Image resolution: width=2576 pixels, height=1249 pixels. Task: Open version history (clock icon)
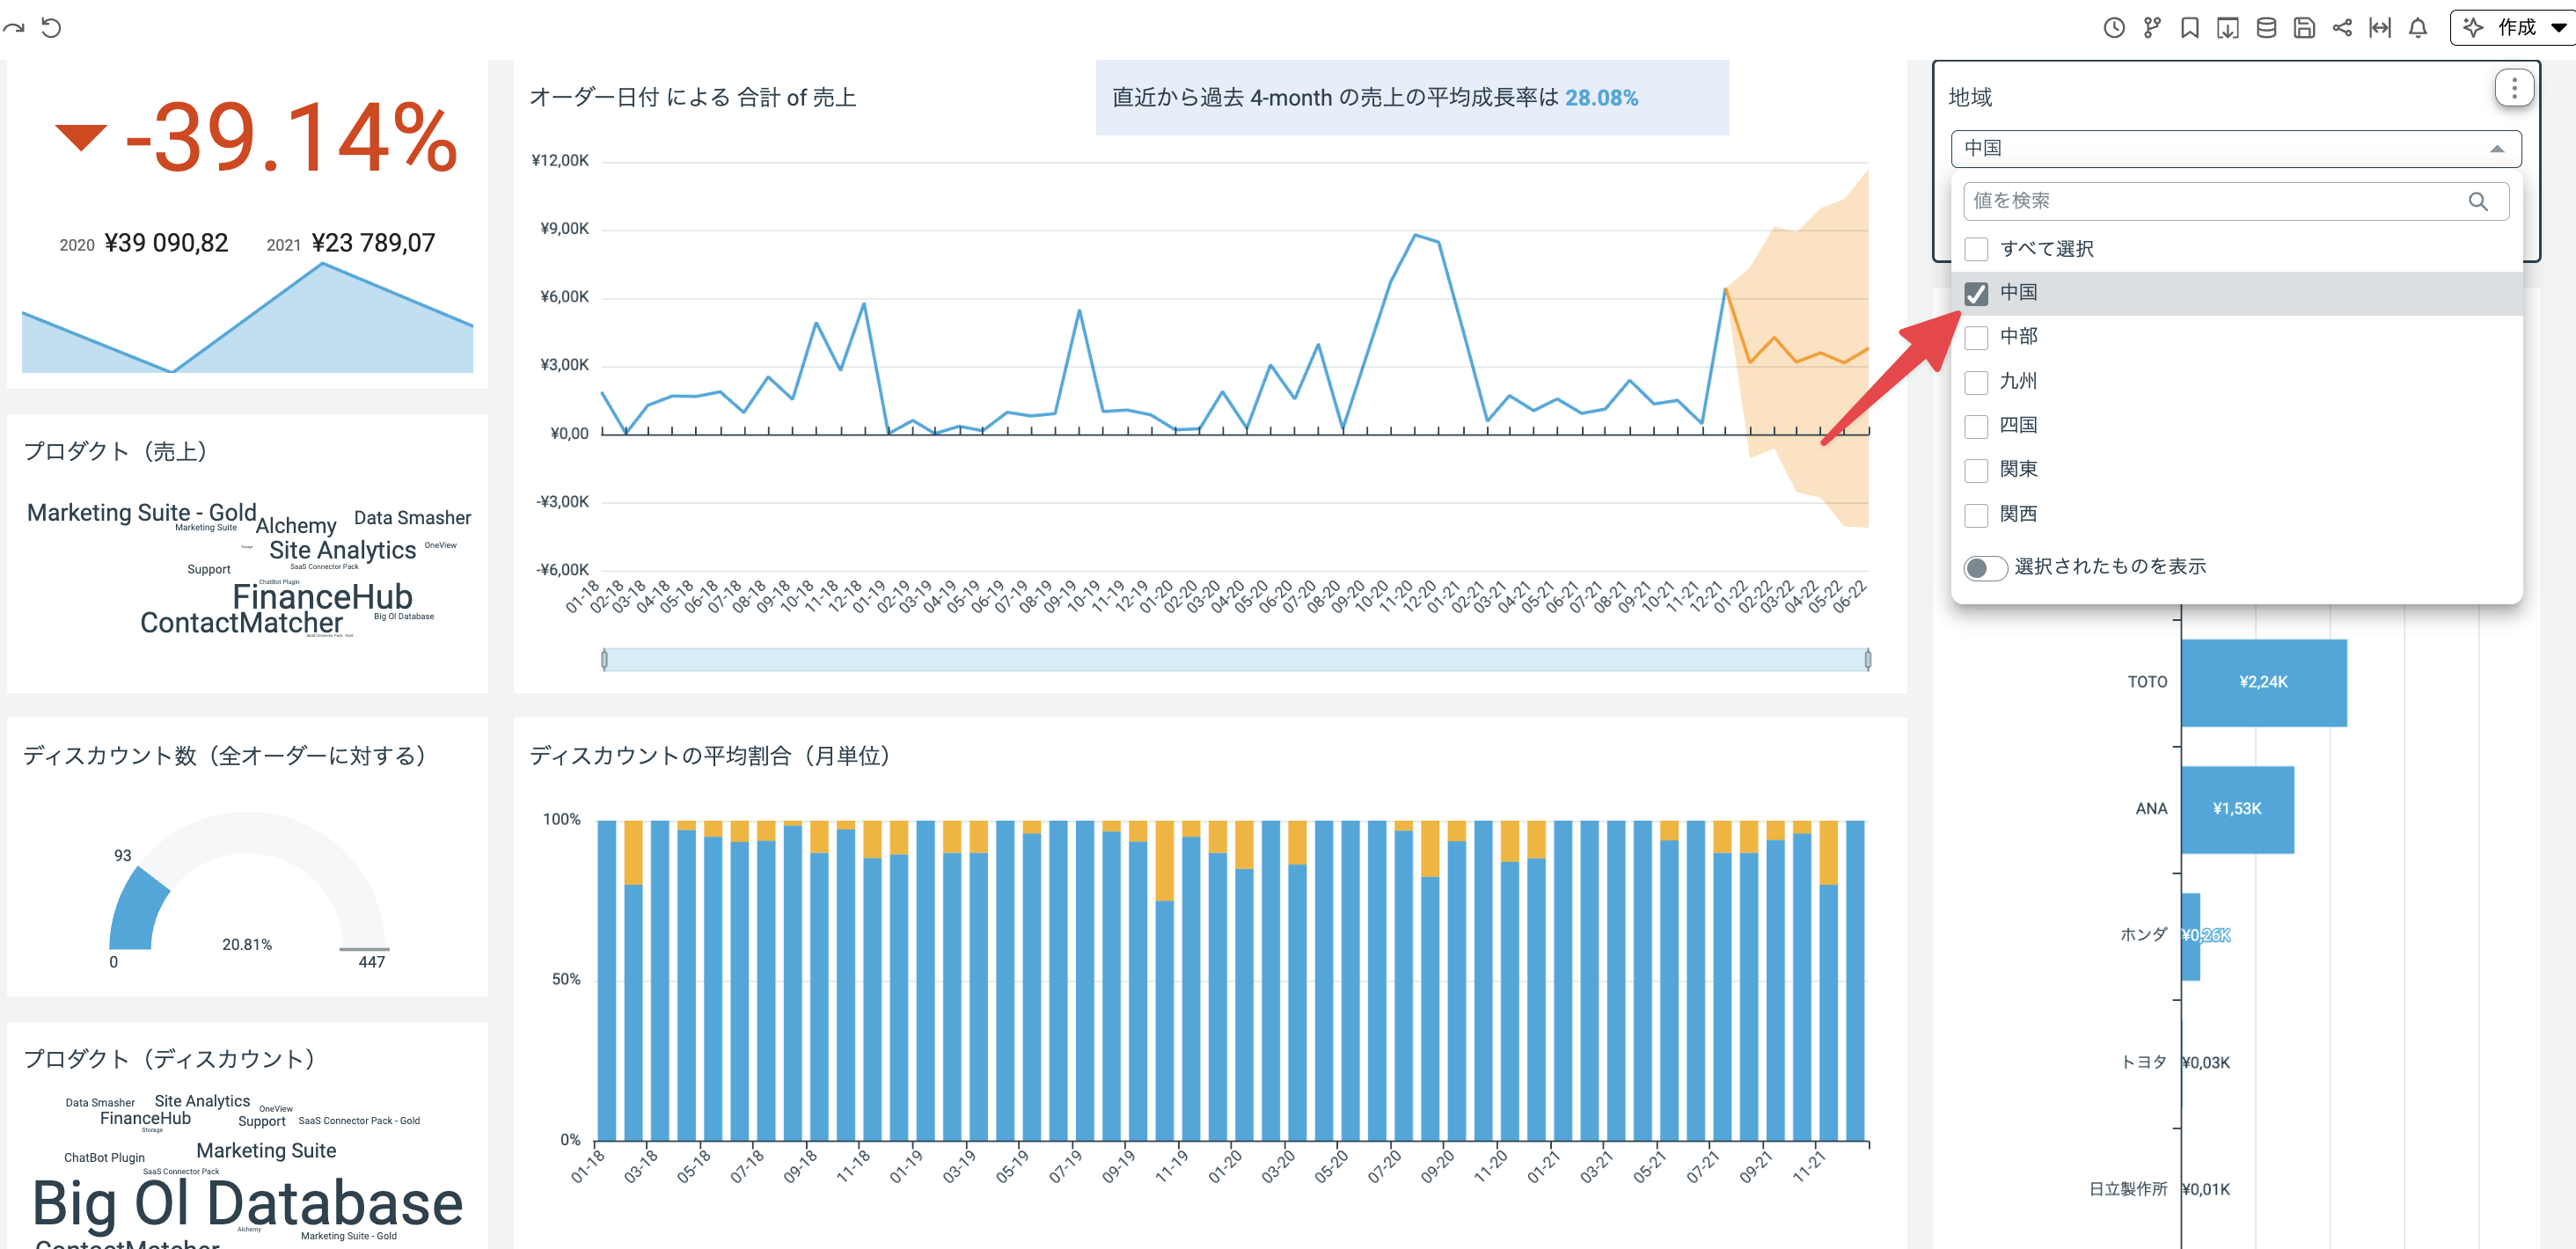click(x=2114, y=28)
